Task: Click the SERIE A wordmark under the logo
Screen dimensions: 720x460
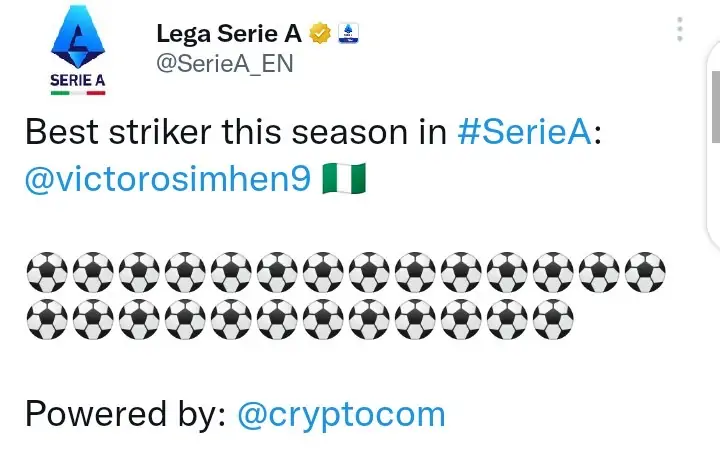Action: pos(78,78)
